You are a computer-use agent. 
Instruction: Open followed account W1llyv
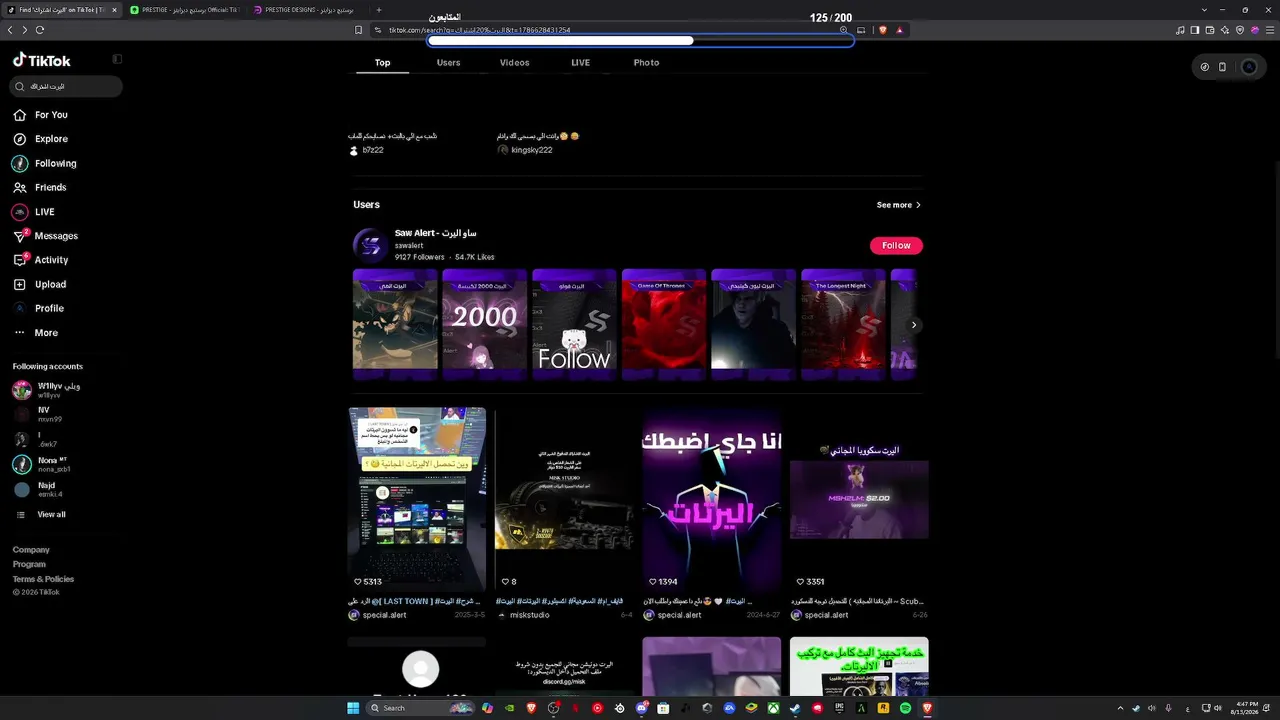[x=47, y=390]
